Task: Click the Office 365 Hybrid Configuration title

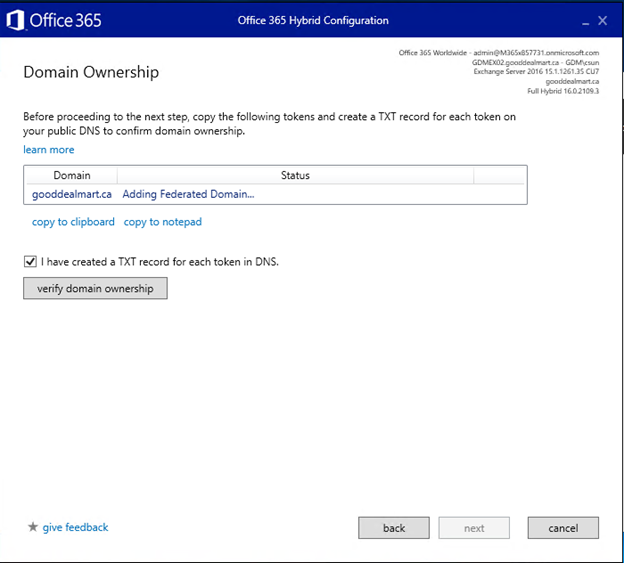Action: [313, 20]
